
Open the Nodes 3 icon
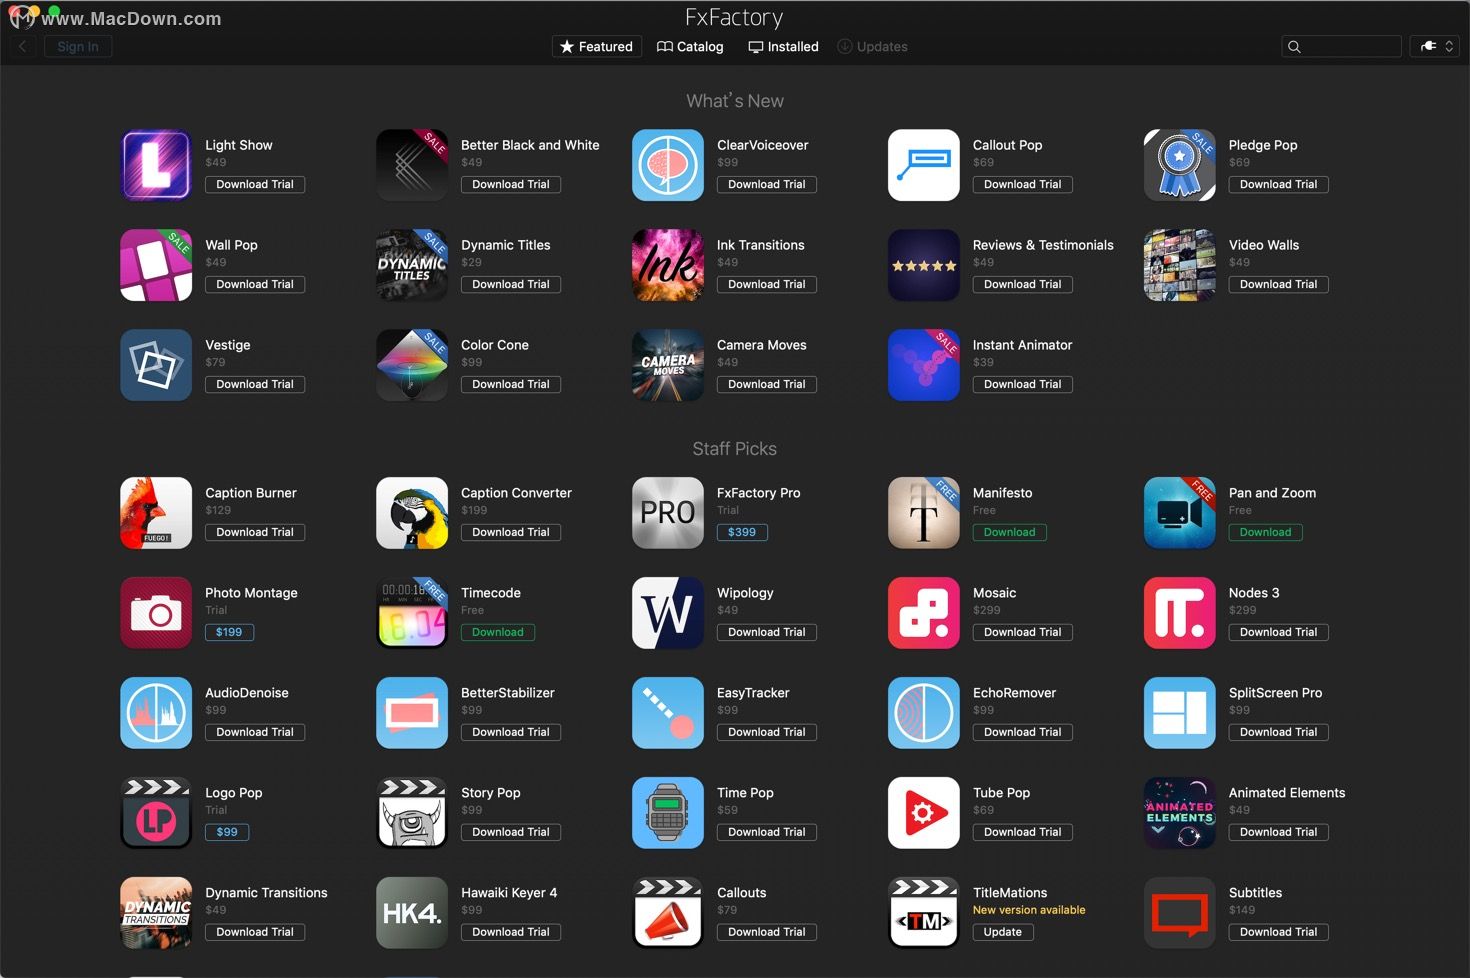[x=1180, y=613]
